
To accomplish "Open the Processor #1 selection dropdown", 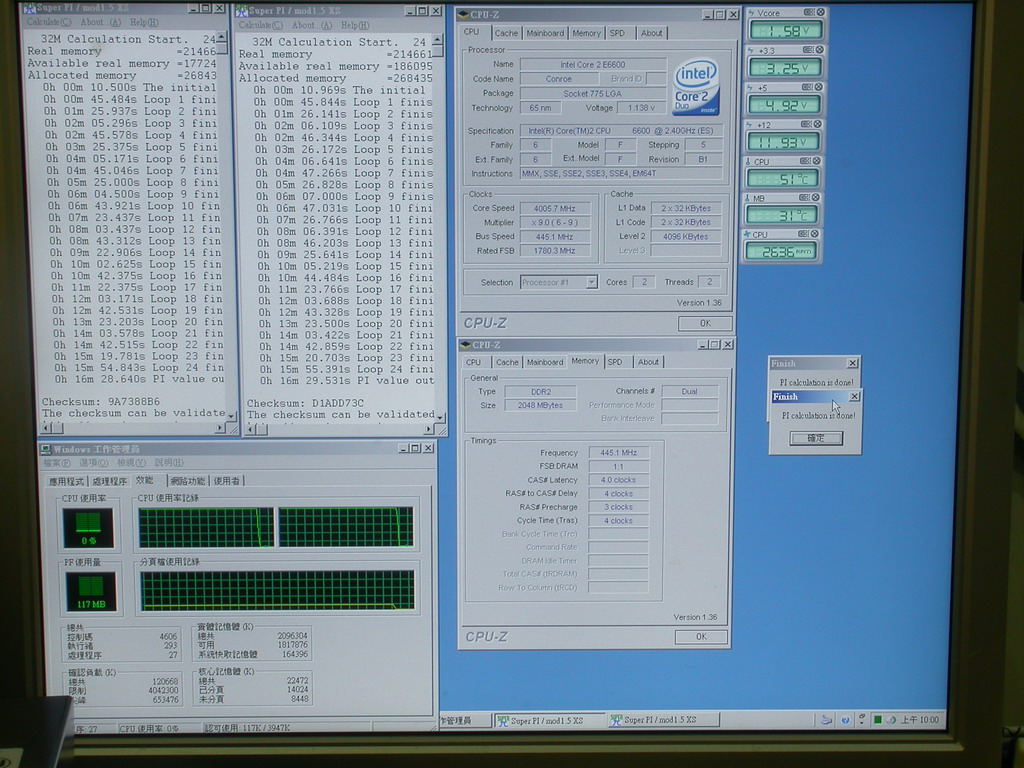I will 591,282.
